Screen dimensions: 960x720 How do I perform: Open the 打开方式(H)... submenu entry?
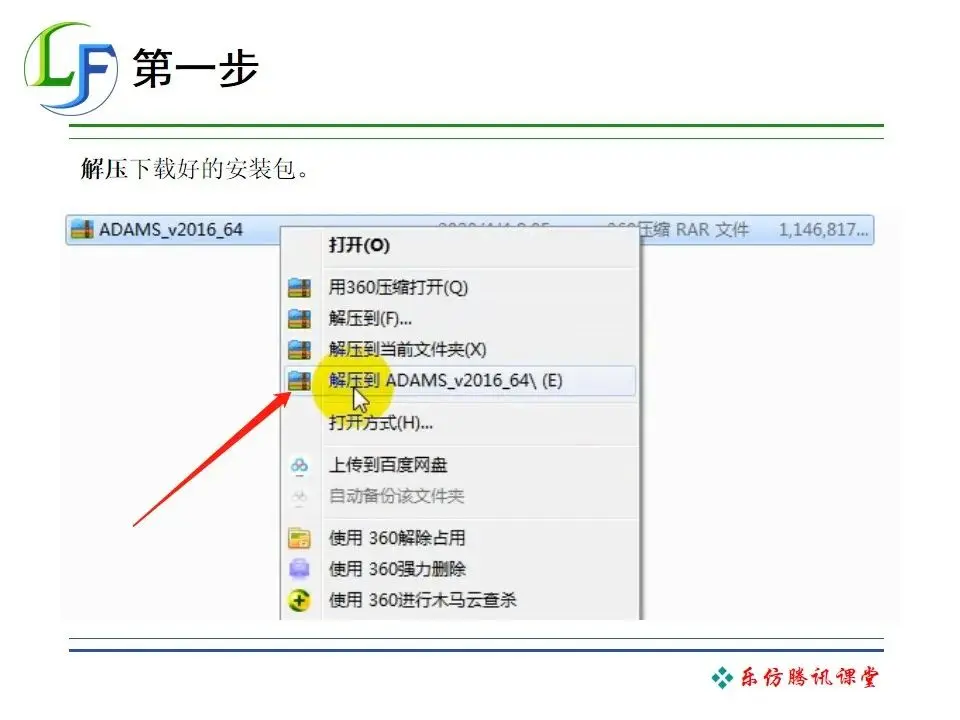click(381, 422)
